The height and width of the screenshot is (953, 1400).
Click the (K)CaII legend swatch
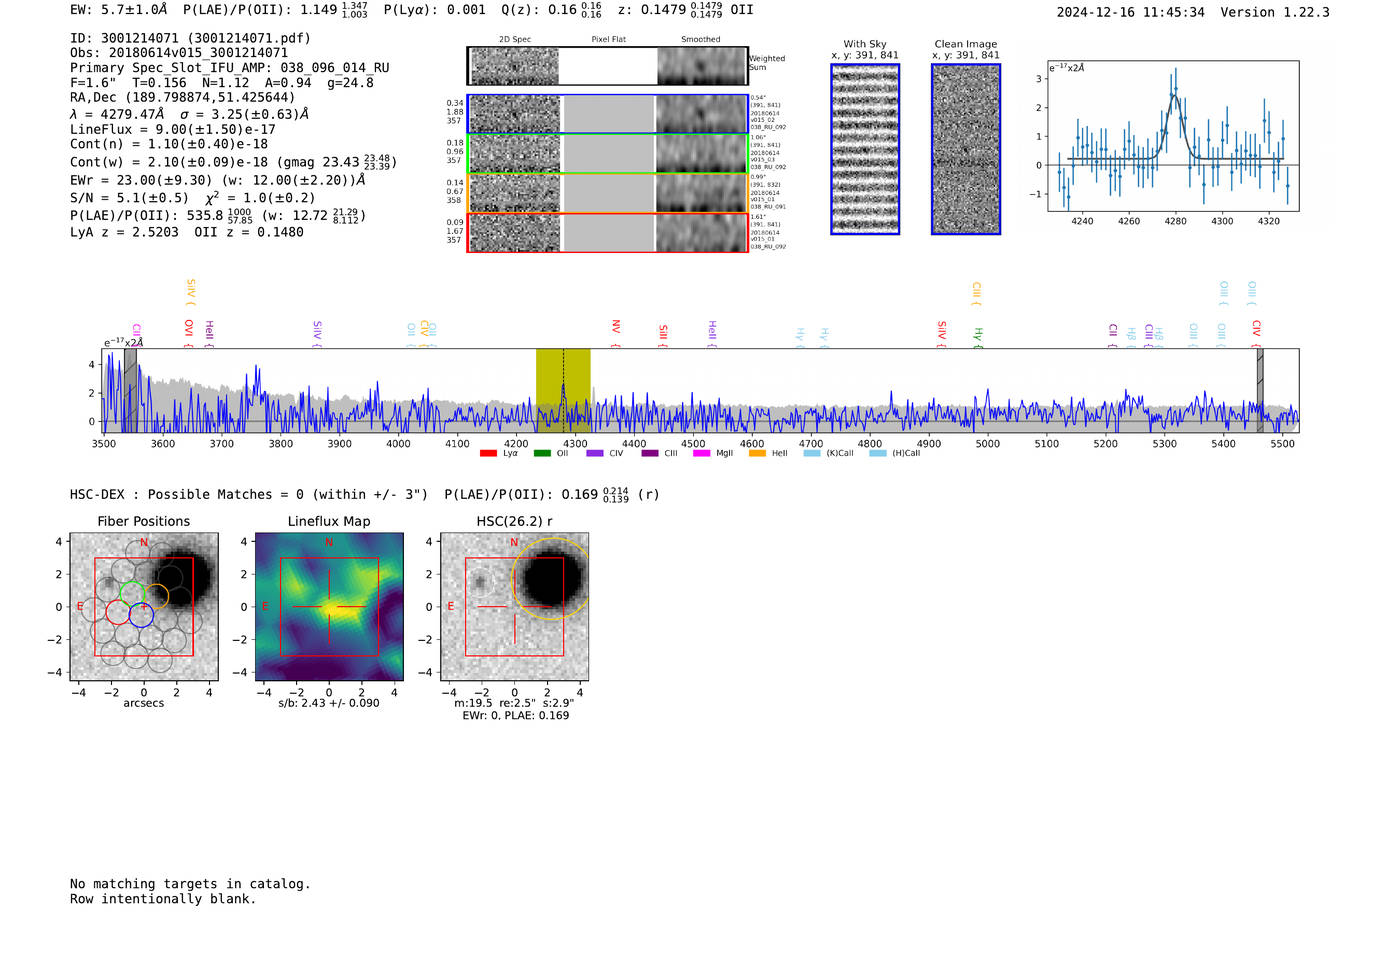point(812,454)
